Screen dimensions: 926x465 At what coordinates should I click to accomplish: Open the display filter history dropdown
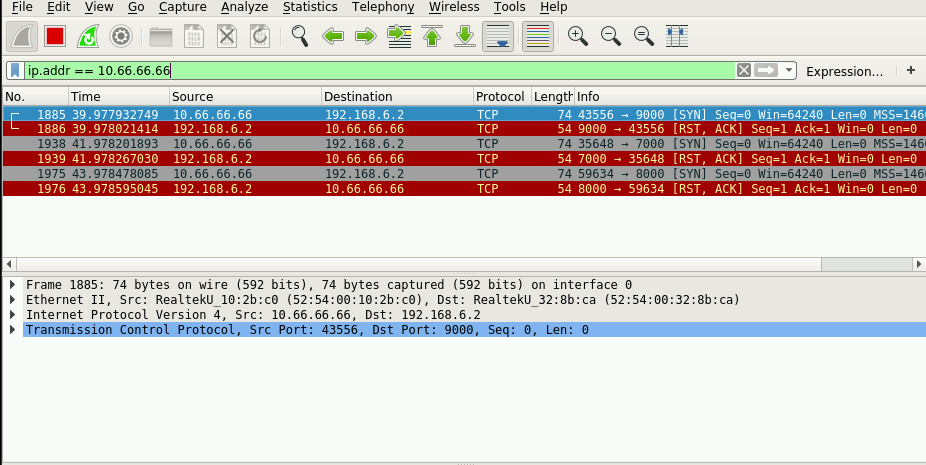(x=789, y=71)
